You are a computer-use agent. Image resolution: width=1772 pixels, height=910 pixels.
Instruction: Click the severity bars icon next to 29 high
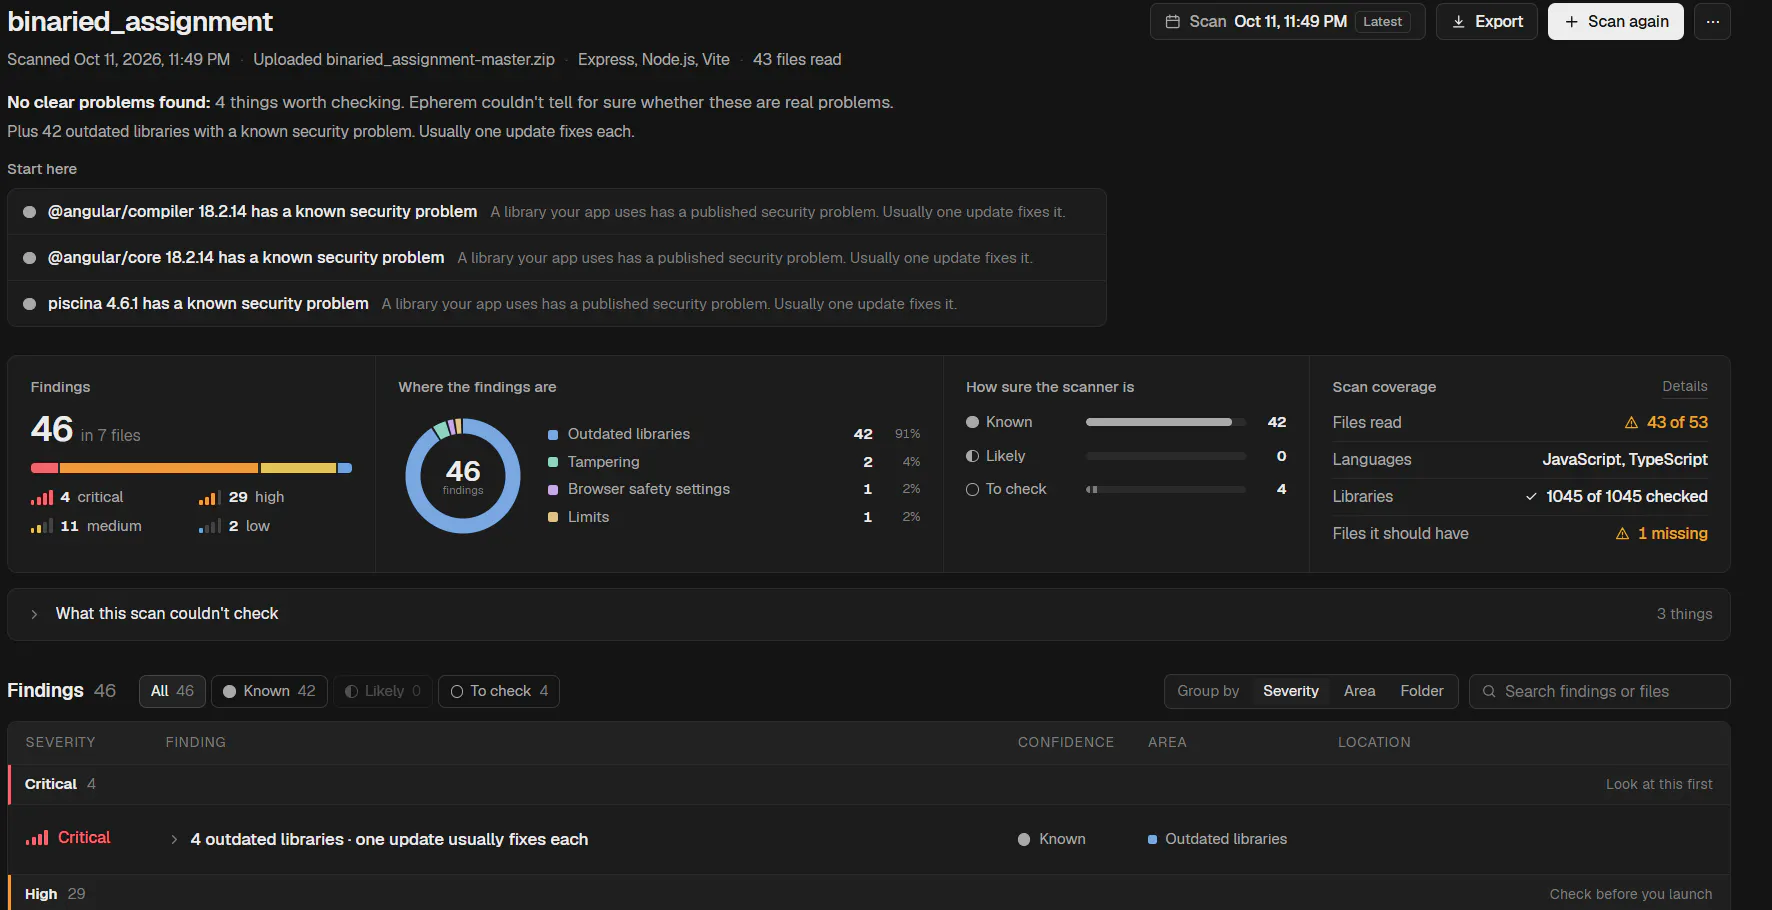coord(209,497)
